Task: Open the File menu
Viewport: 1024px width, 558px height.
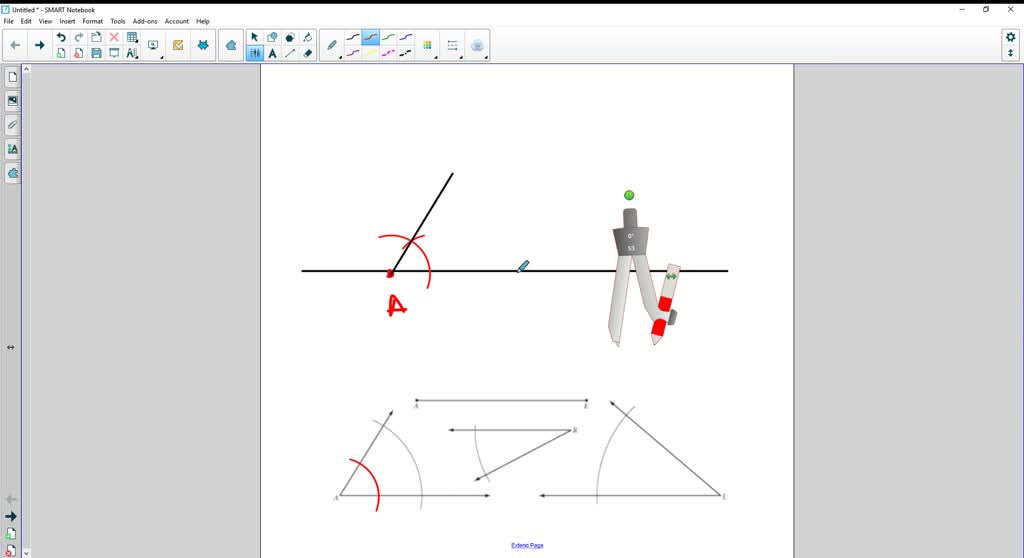Action: click(8, 21)
